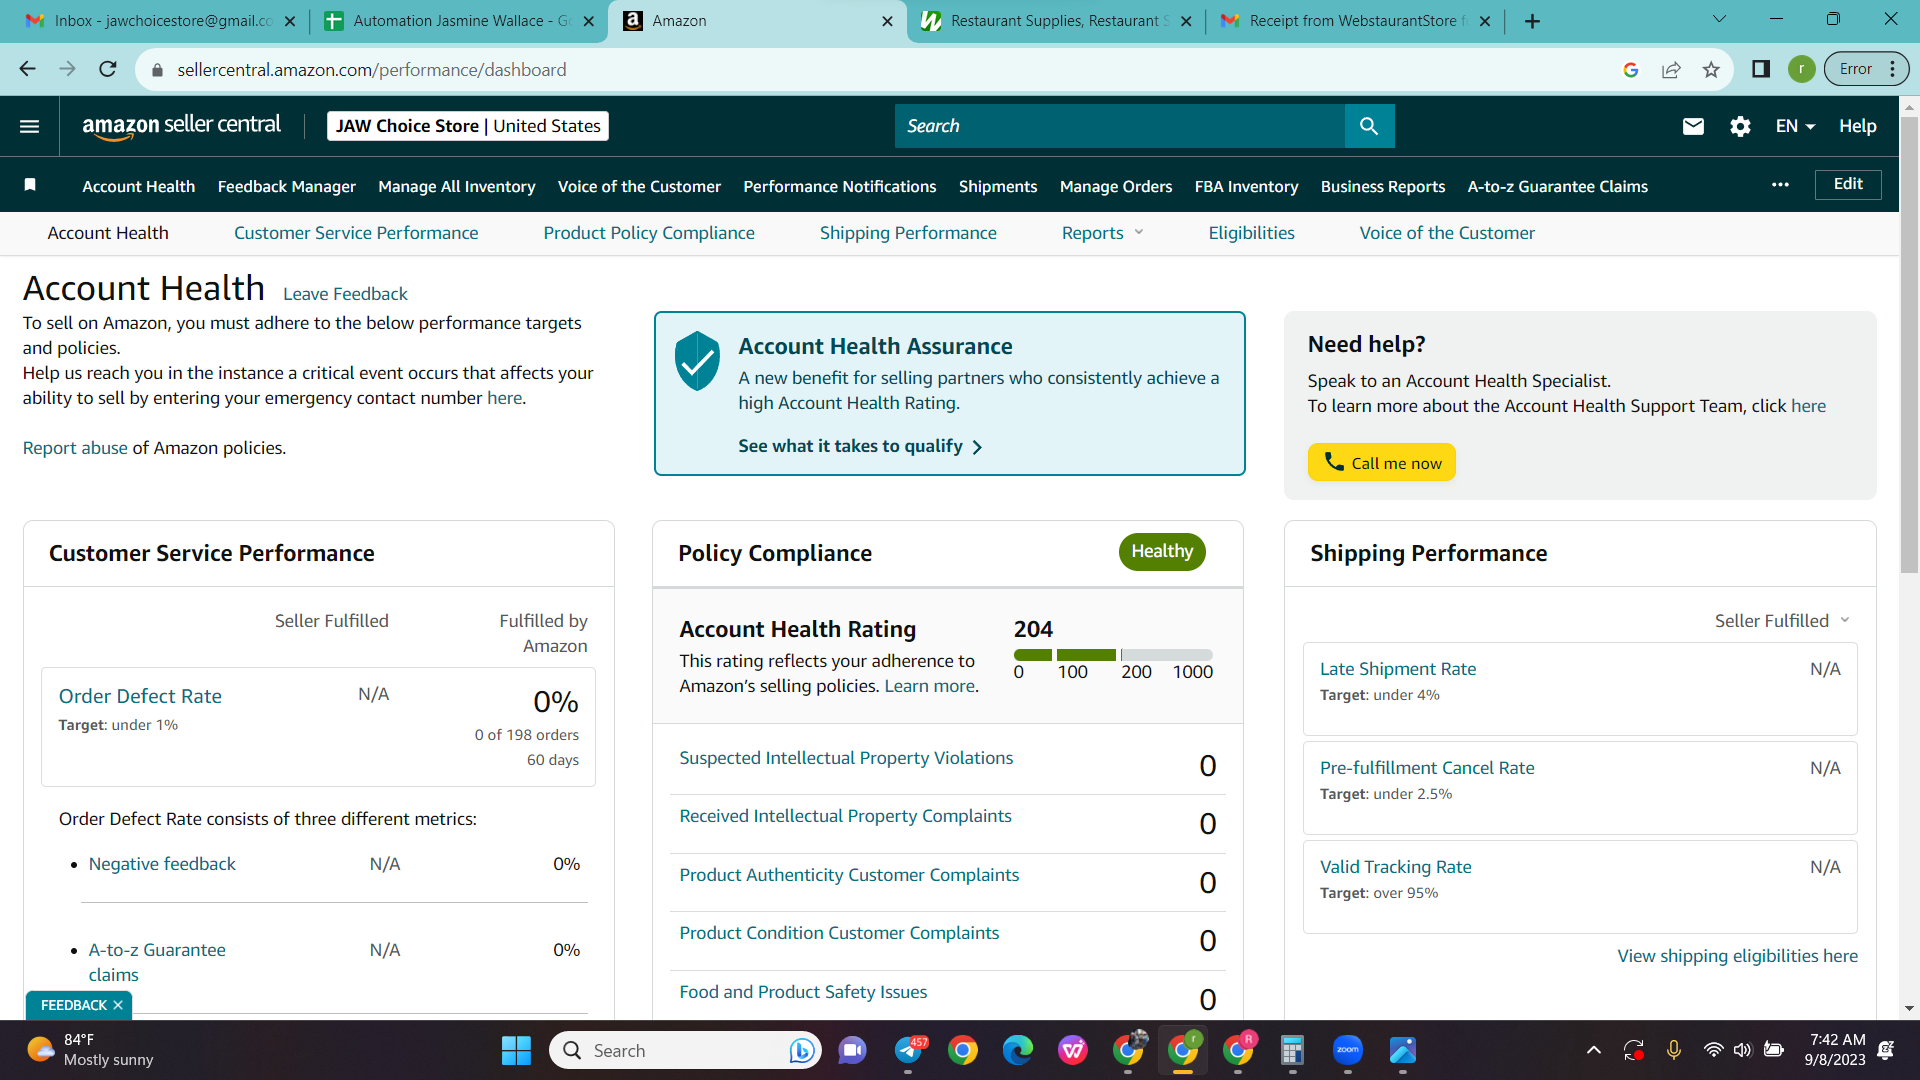Open Calculator from the taskbar

tap(1292, 1050)
